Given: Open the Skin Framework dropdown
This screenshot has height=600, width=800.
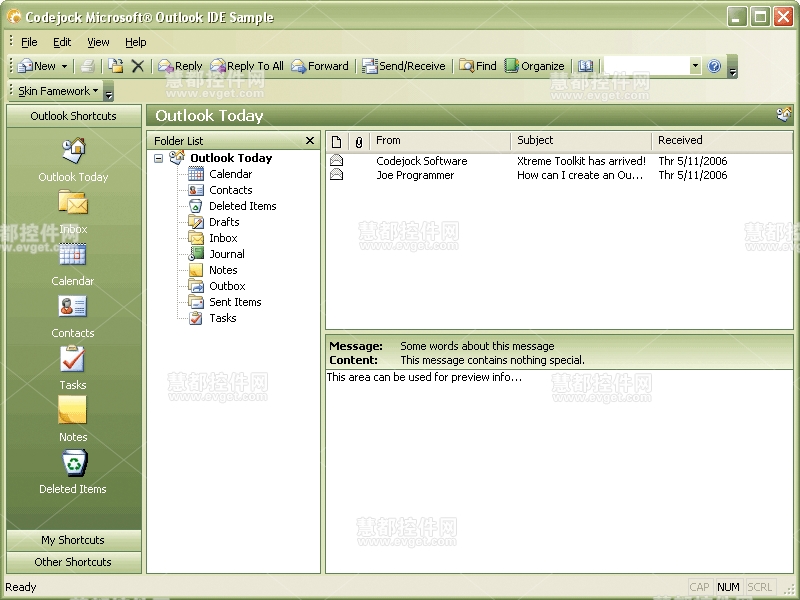Looking at the screenshot, I should (x=58, y=91).
